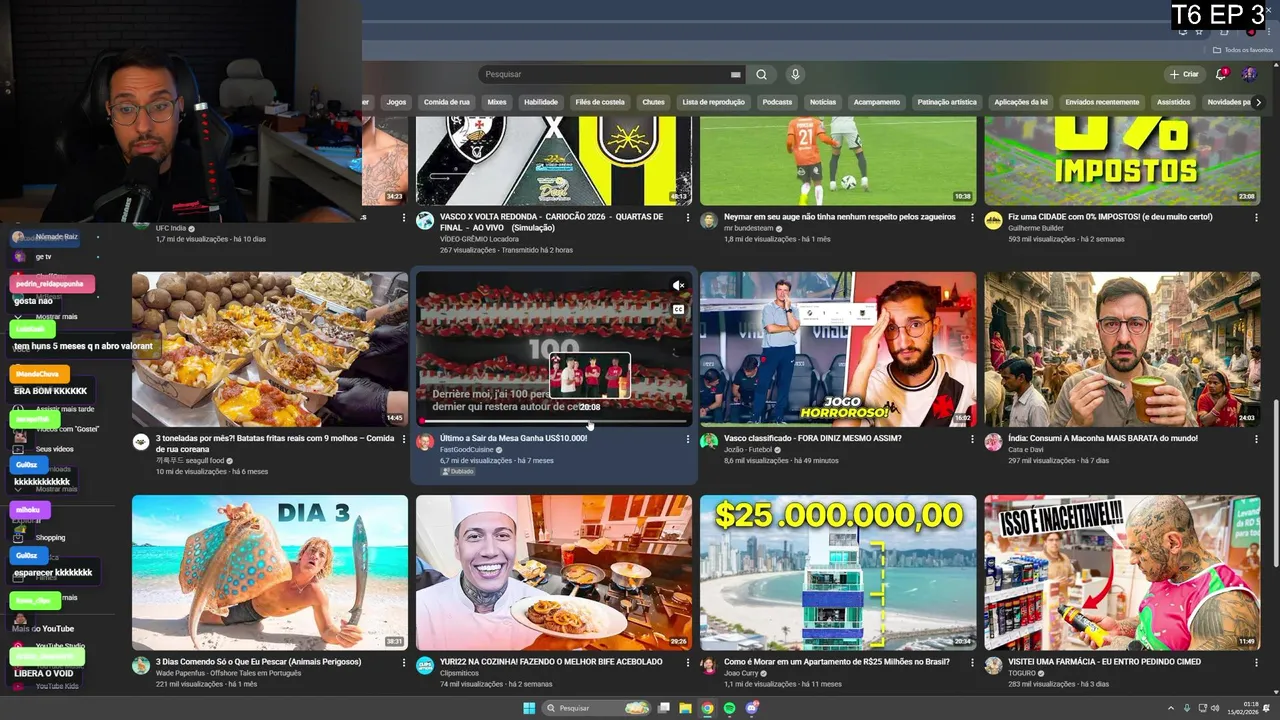Select the Comida de rua chip
Image resolution: width=1280 pixels, height=720 pixels.
446,102
